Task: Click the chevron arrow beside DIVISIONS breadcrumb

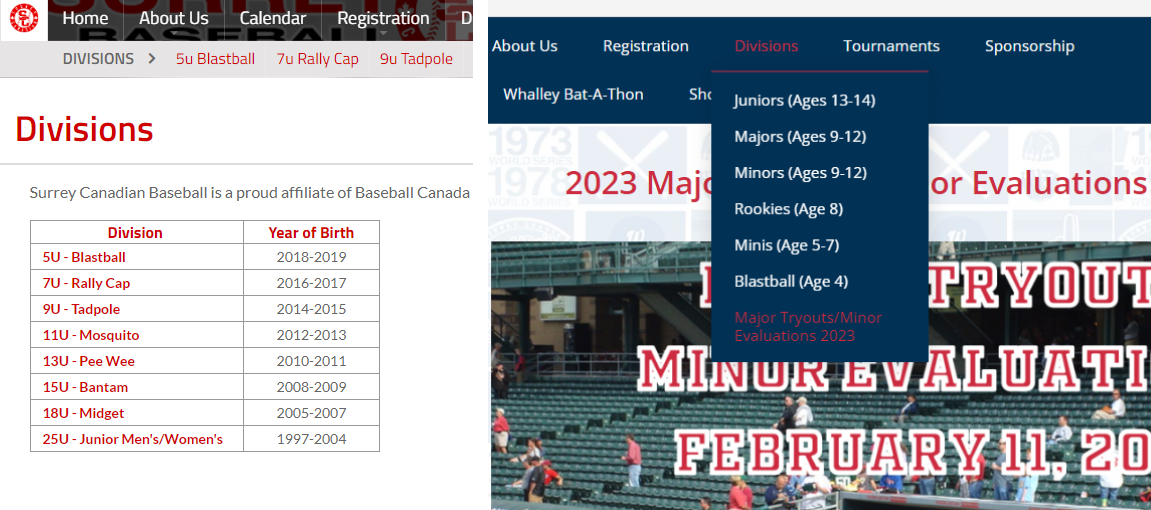Action: 152,59
